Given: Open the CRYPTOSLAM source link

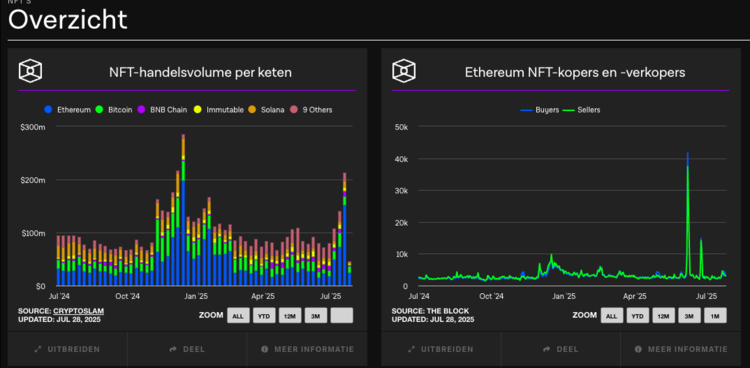Looking at the screenshot, I should click(78, 311).
